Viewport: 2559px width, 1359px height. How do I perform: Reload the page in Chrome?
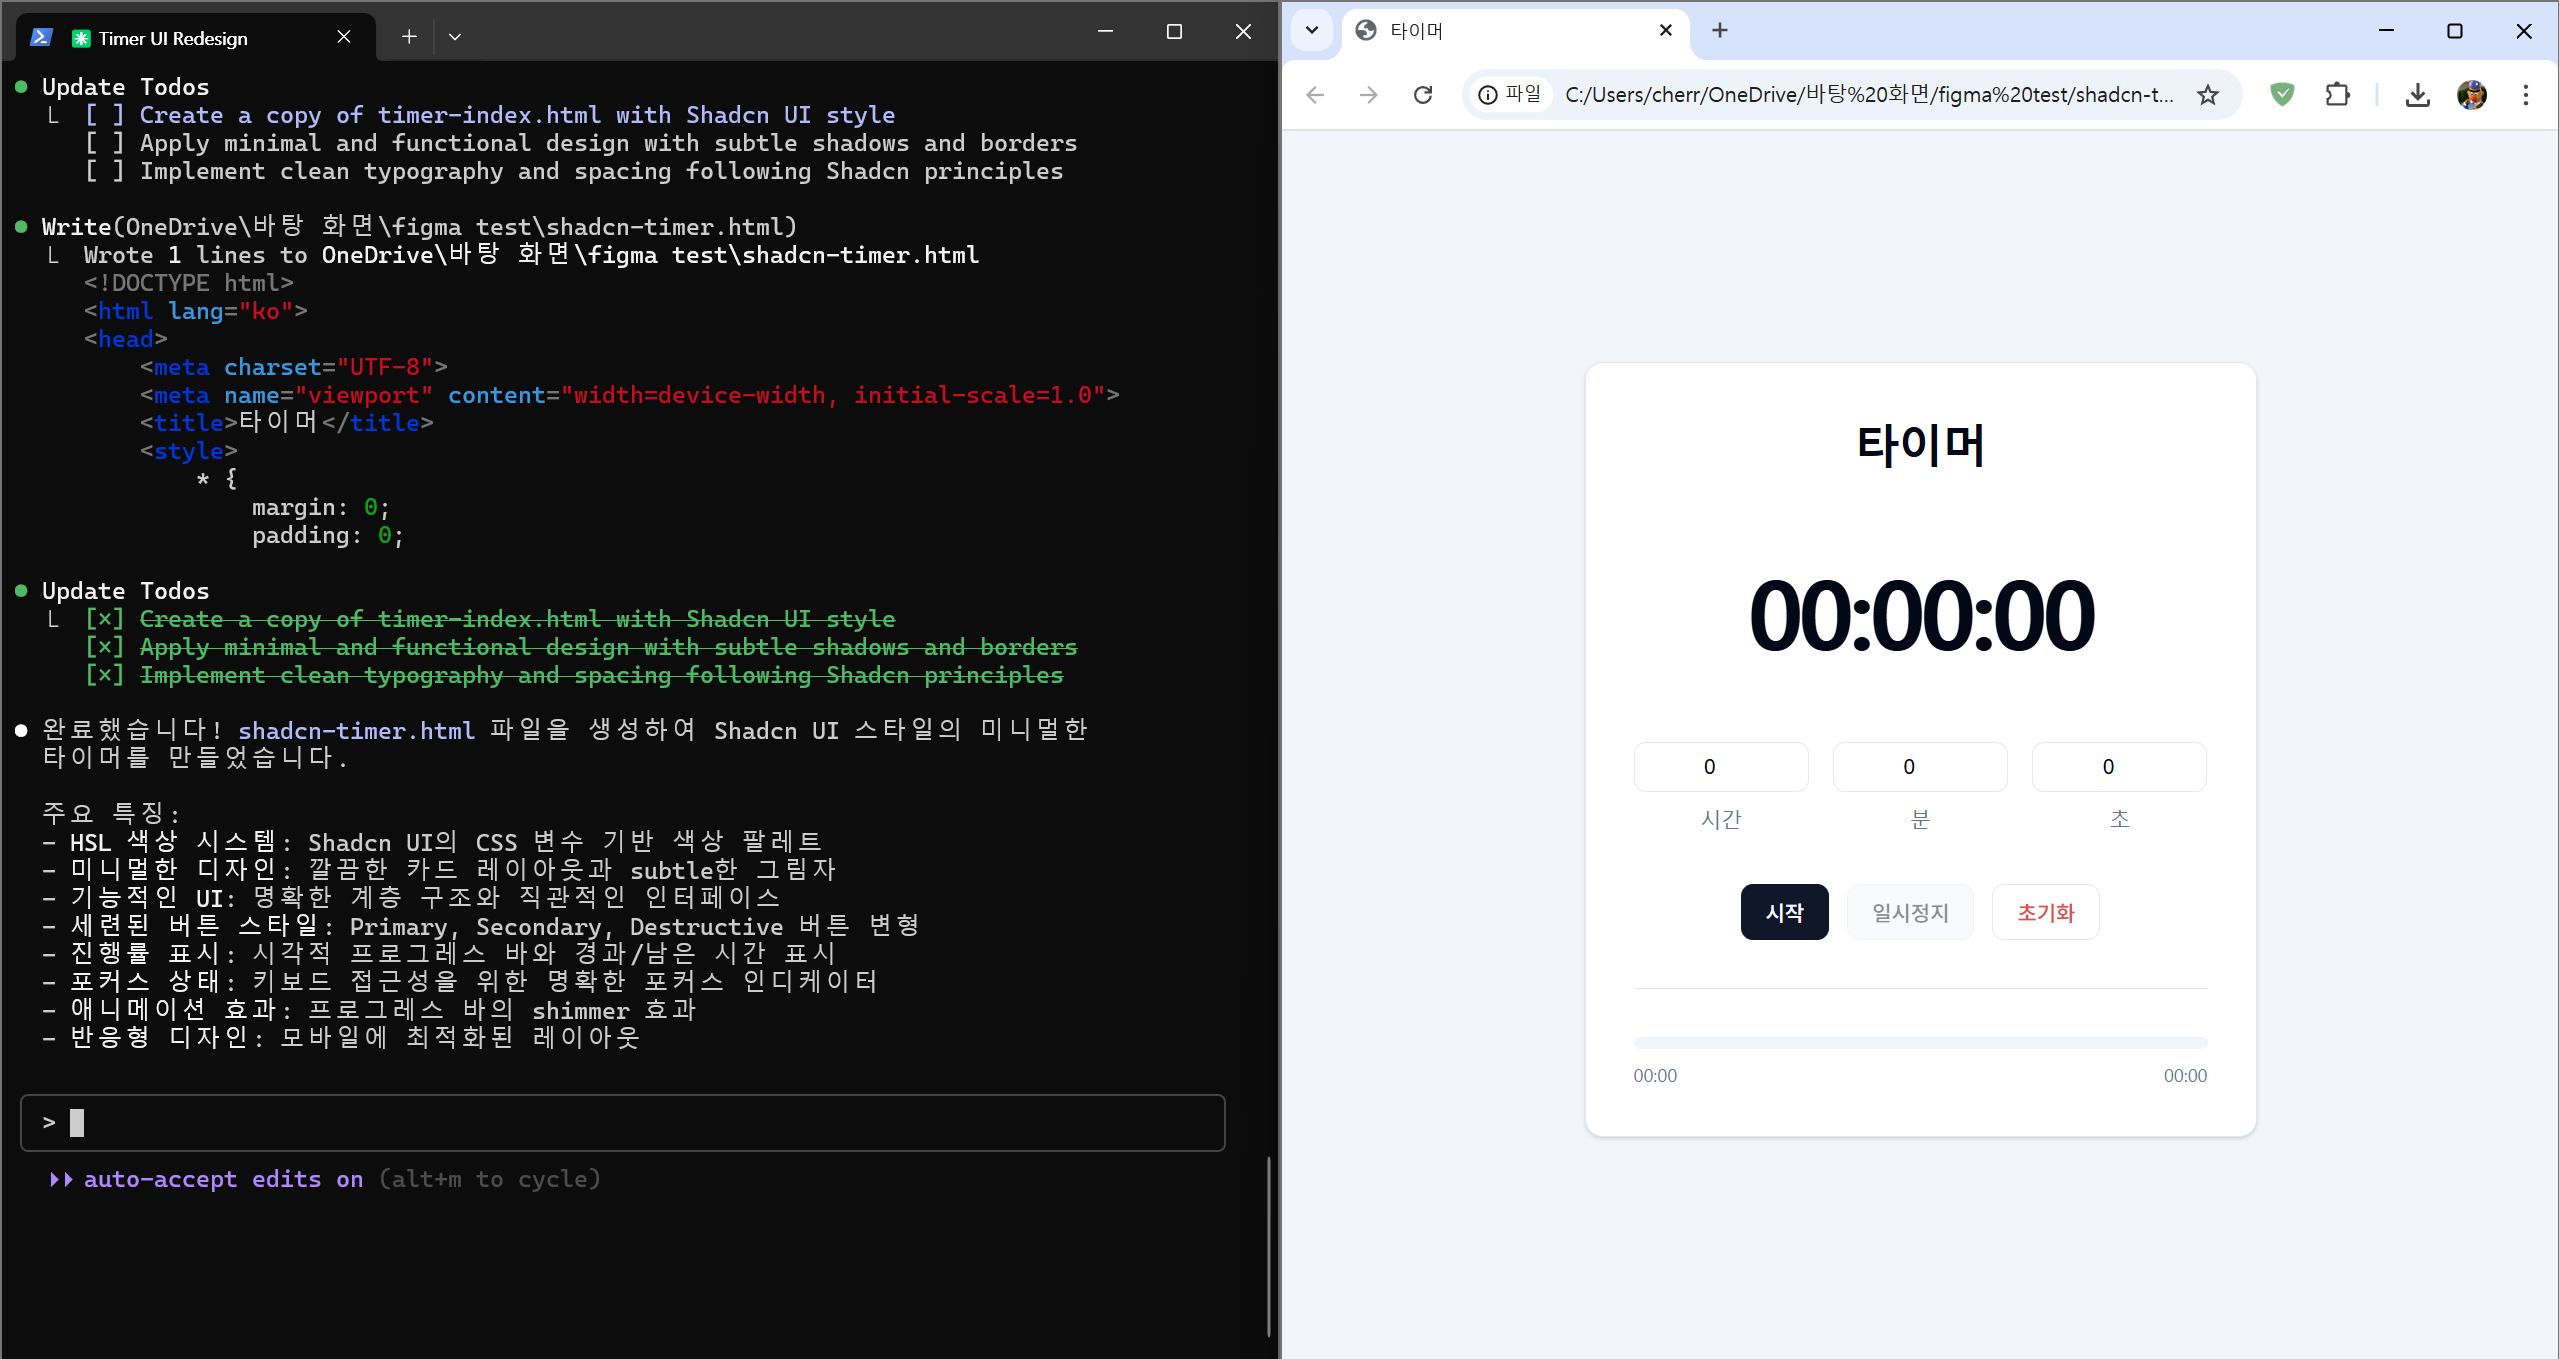click(x=1423, y=95)
